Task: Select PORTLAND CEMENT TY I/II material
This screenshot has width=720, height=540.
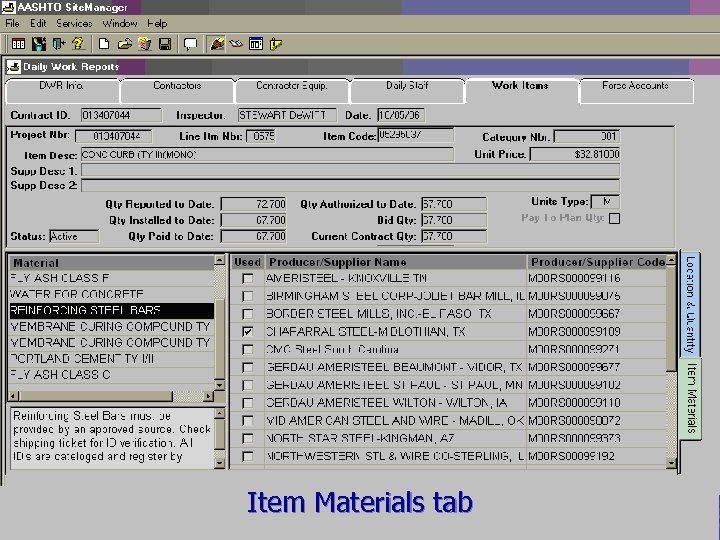Action: coord(111,359)
